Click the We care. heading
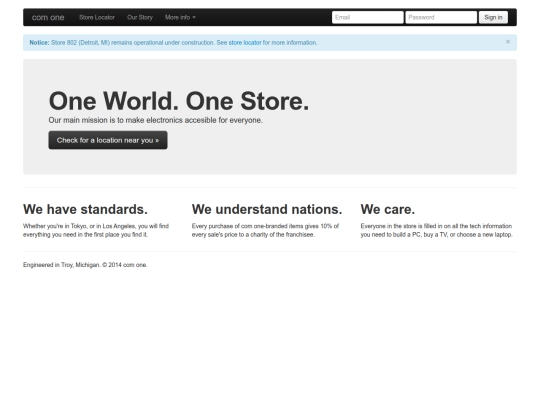Viewport: 540px width, 405px height. pos(388,209)
